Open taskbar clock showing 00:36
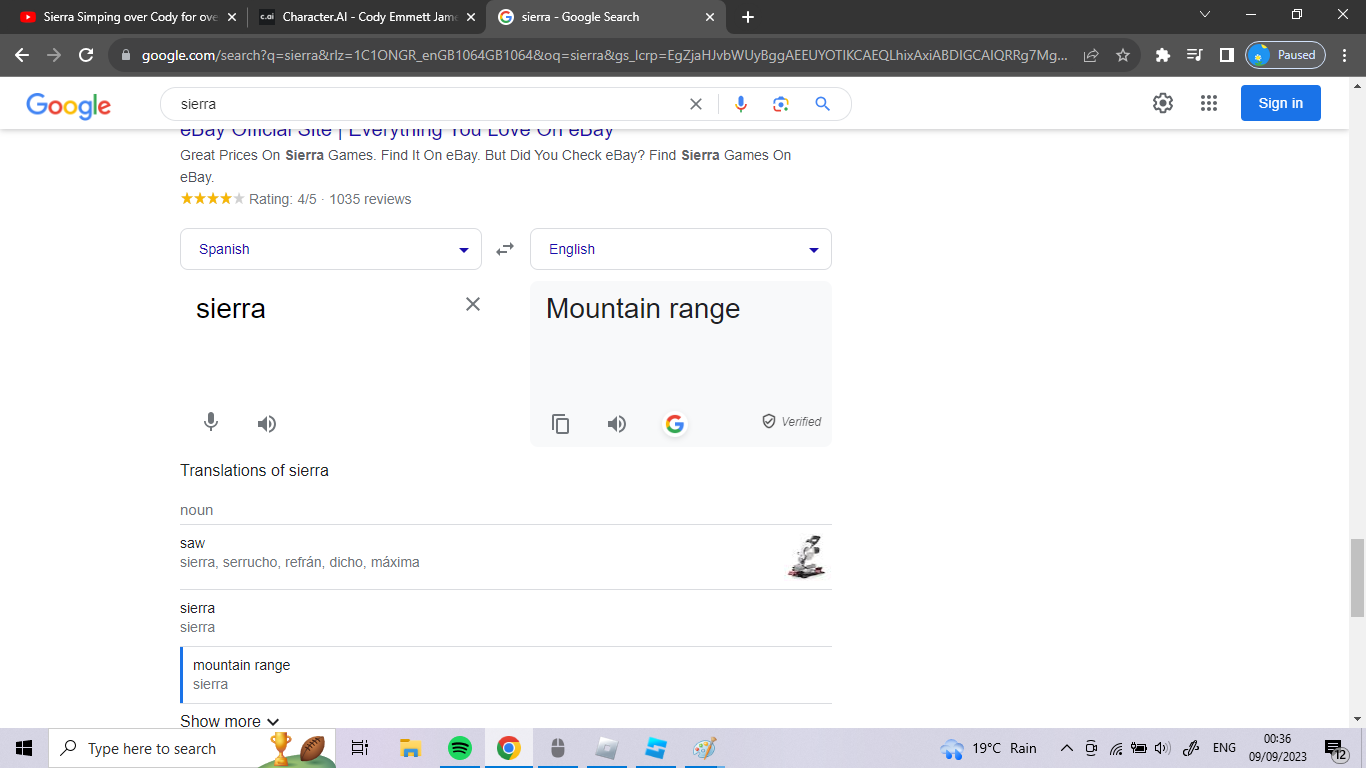The width and height of the screenshot is (1366, 768). [1277, 748]
